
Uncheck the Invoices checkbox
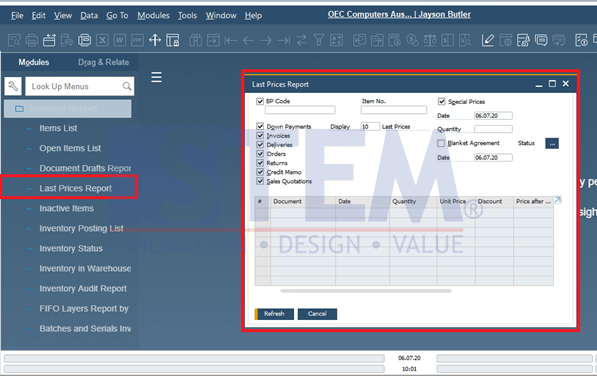coord(260,135)
